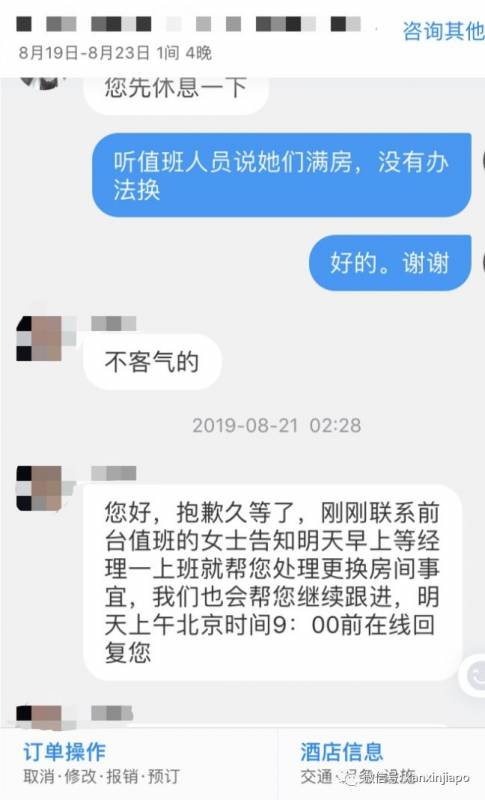Tap the blurred hotel name in header
The height and width of the screenshot is (800, 485).
coord(189,24)
